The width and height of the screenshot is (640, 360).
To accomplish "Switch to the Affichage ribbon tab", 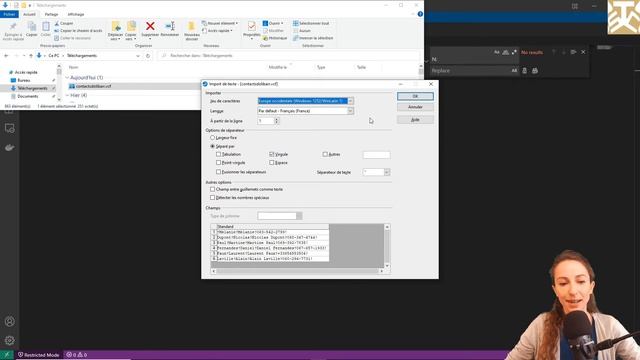I will pyautogui.click(x=76, y=14).
